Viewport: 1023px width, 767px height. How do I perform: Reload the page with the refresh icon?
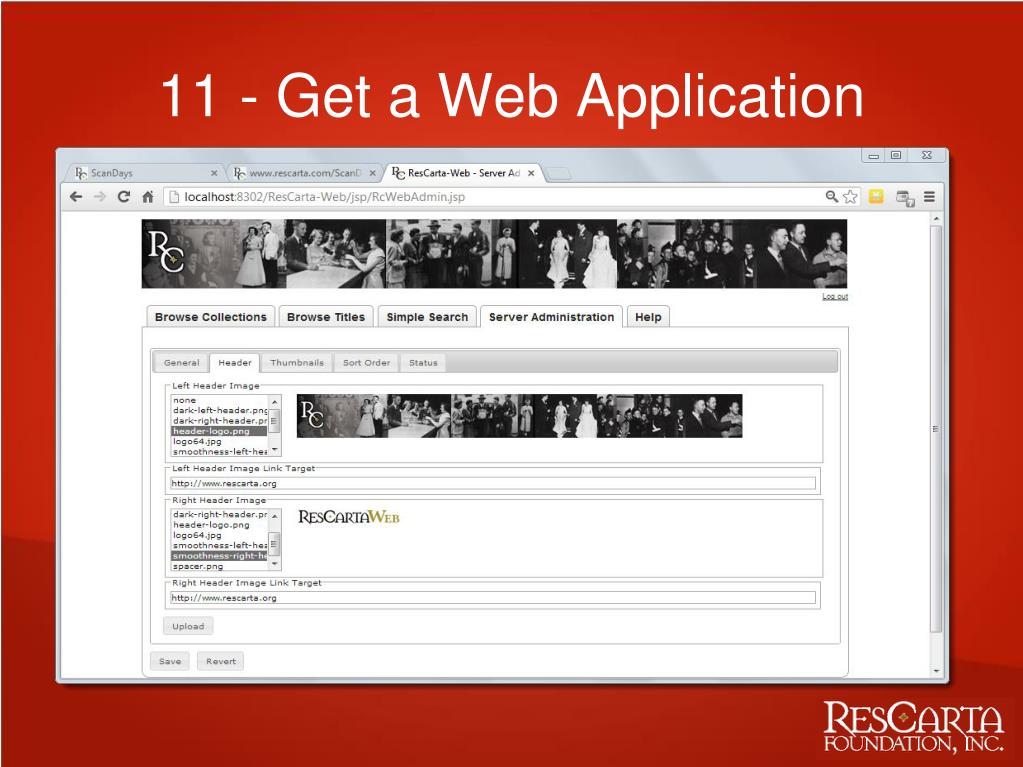click(123, 196)
